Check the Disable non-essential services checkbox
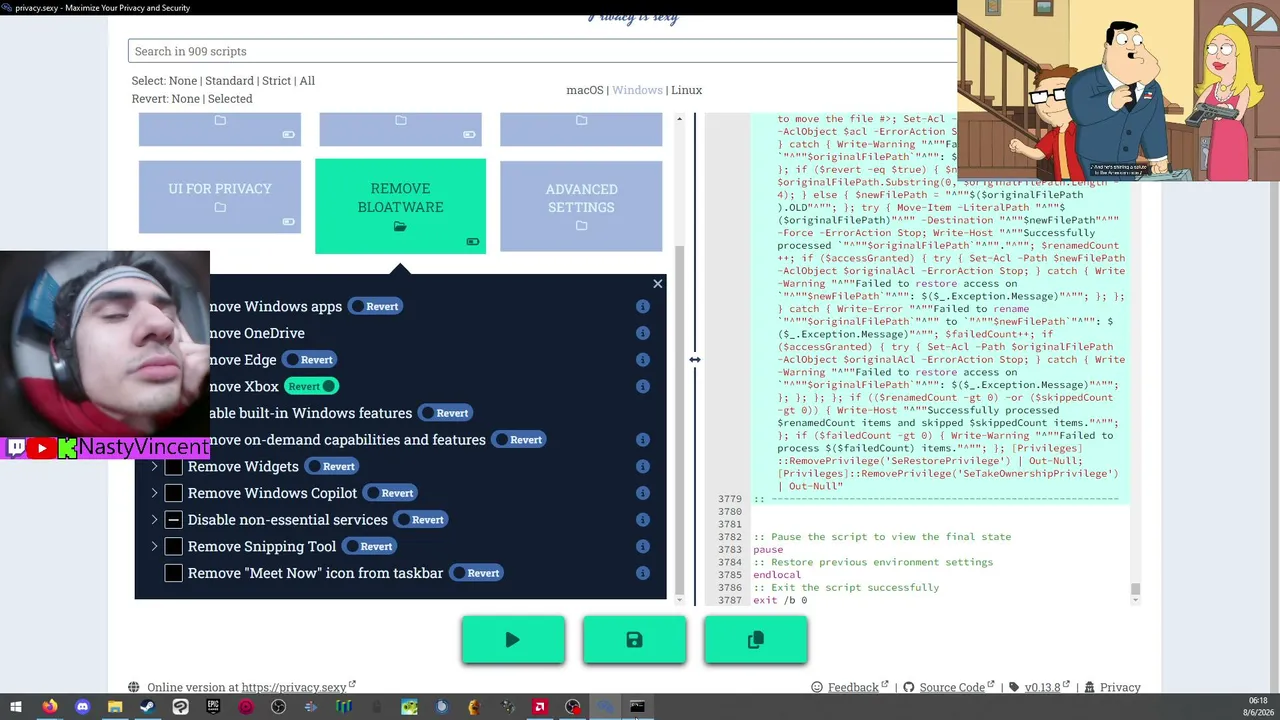Image resolution: width=1280 pixels, height=720 pixels. [x=174, y=520]
